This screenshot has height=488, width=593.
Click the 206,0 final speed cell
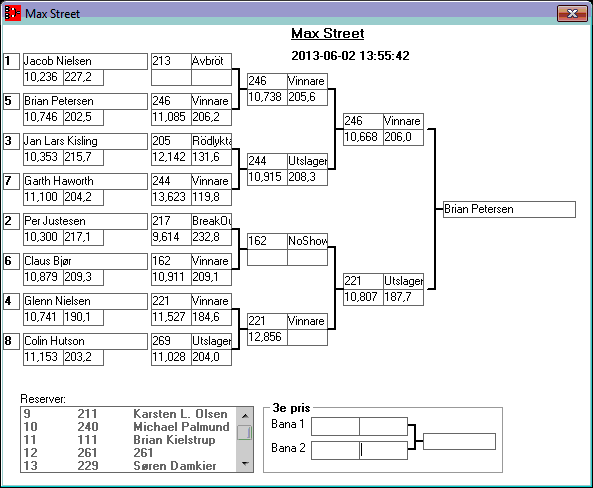(404, 137)
